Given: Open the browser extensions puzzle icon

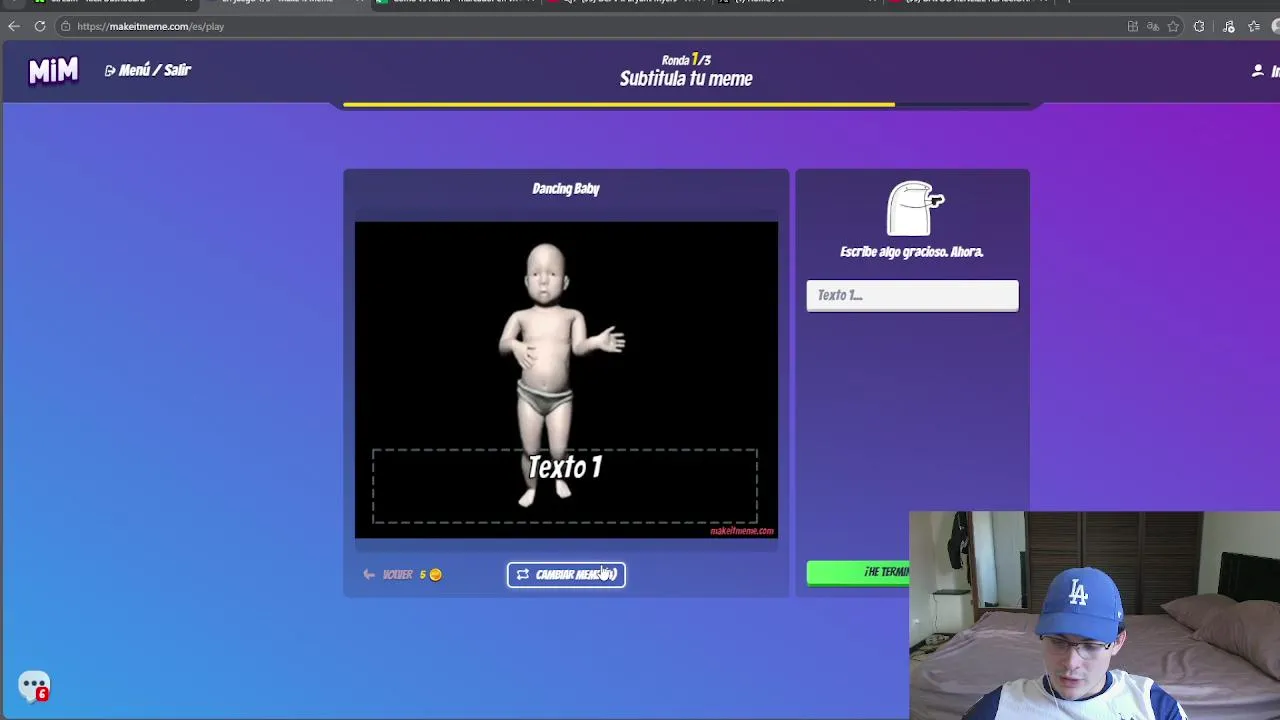Looking at the screenshot, I should 1199,26.
